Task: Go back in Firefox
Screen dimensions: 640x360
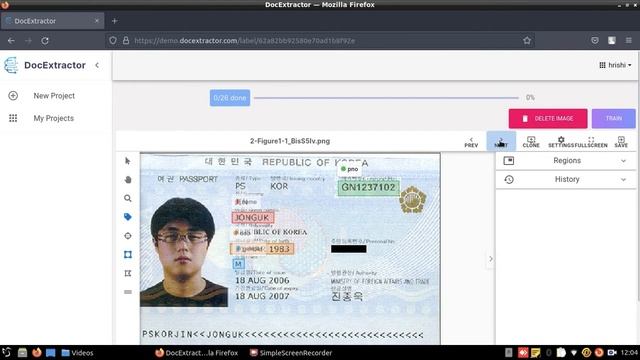Action: point(11,41)
